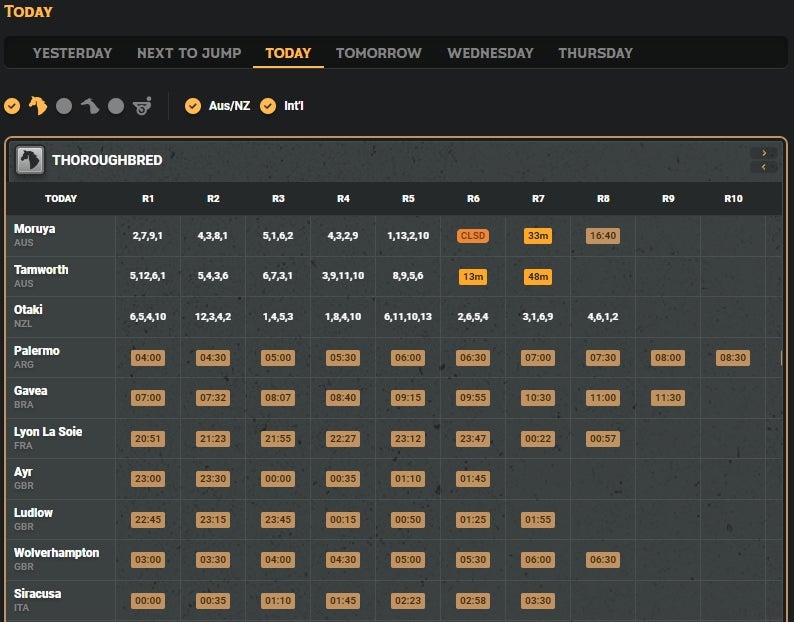This screenshot has height=622, width=794.
Task: View Tamworth R4 results 3,9,11,10
Action: (343, 276)
